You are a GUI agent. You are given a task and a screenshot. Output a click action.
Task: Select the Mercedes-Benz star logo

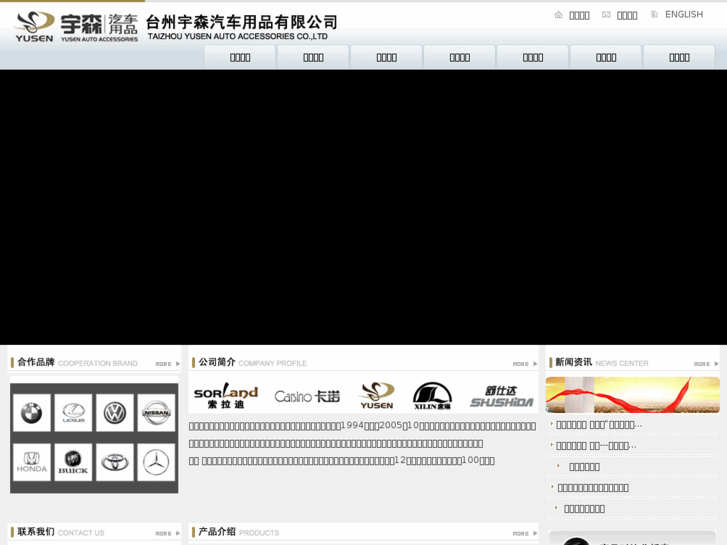[156, 462]
